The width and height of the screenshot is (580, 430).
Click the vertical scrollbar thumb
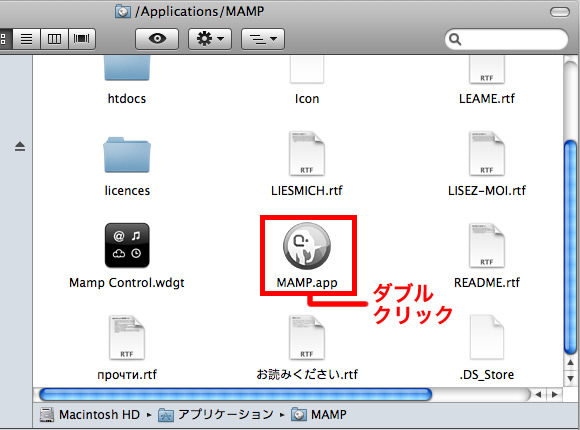click(570, 247)
